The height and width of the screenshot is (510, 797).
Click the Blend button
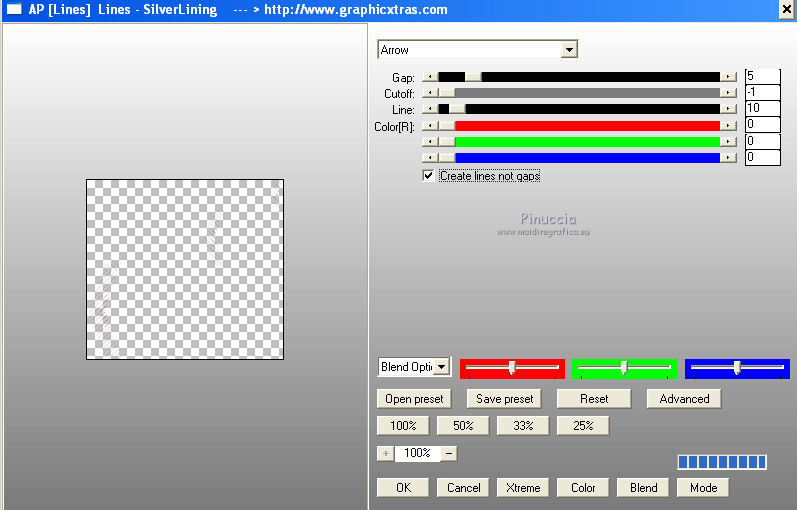tap(643, 488)
